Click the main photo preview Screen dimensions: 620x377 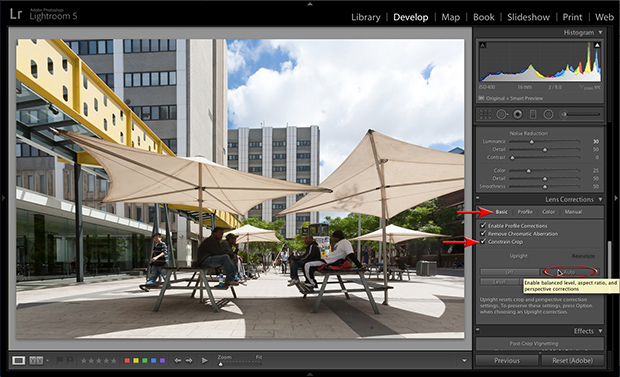240,188
